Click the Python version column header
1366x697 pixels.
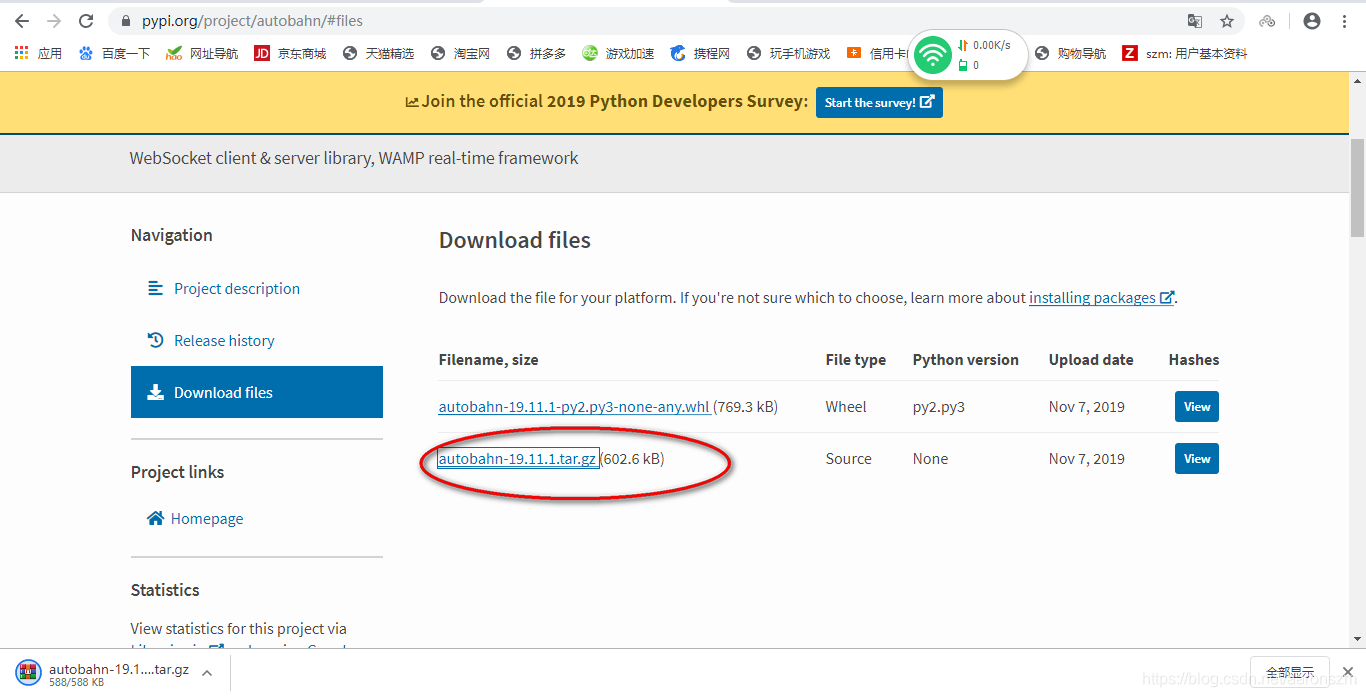966,360
